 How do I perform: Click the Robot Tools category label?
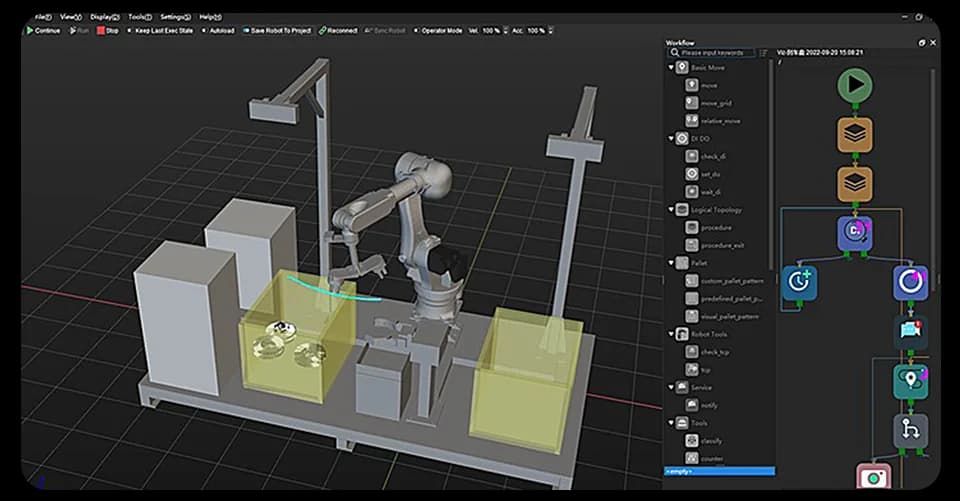point(709,334)
